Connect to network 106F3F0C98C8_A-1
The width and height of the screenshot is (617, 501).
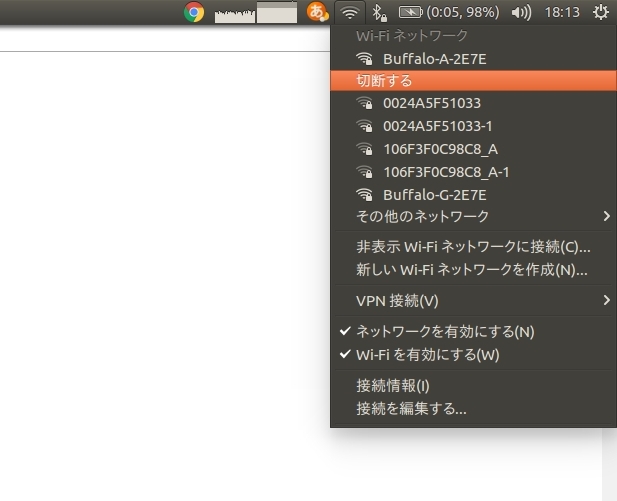tap(473, 172)
